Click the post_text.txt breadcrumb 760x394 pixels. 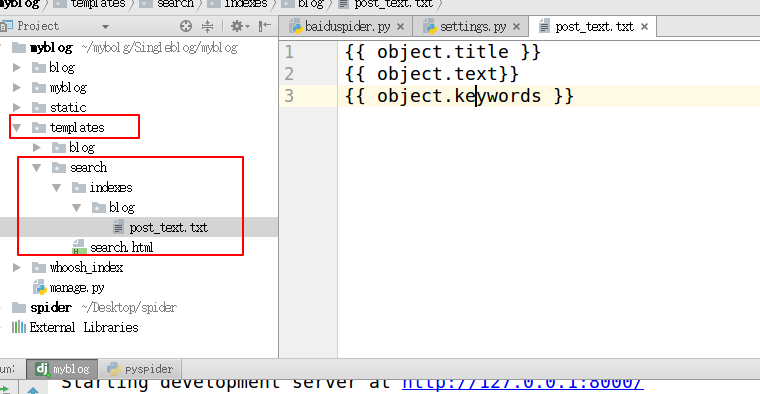click(x=394, y=4)
